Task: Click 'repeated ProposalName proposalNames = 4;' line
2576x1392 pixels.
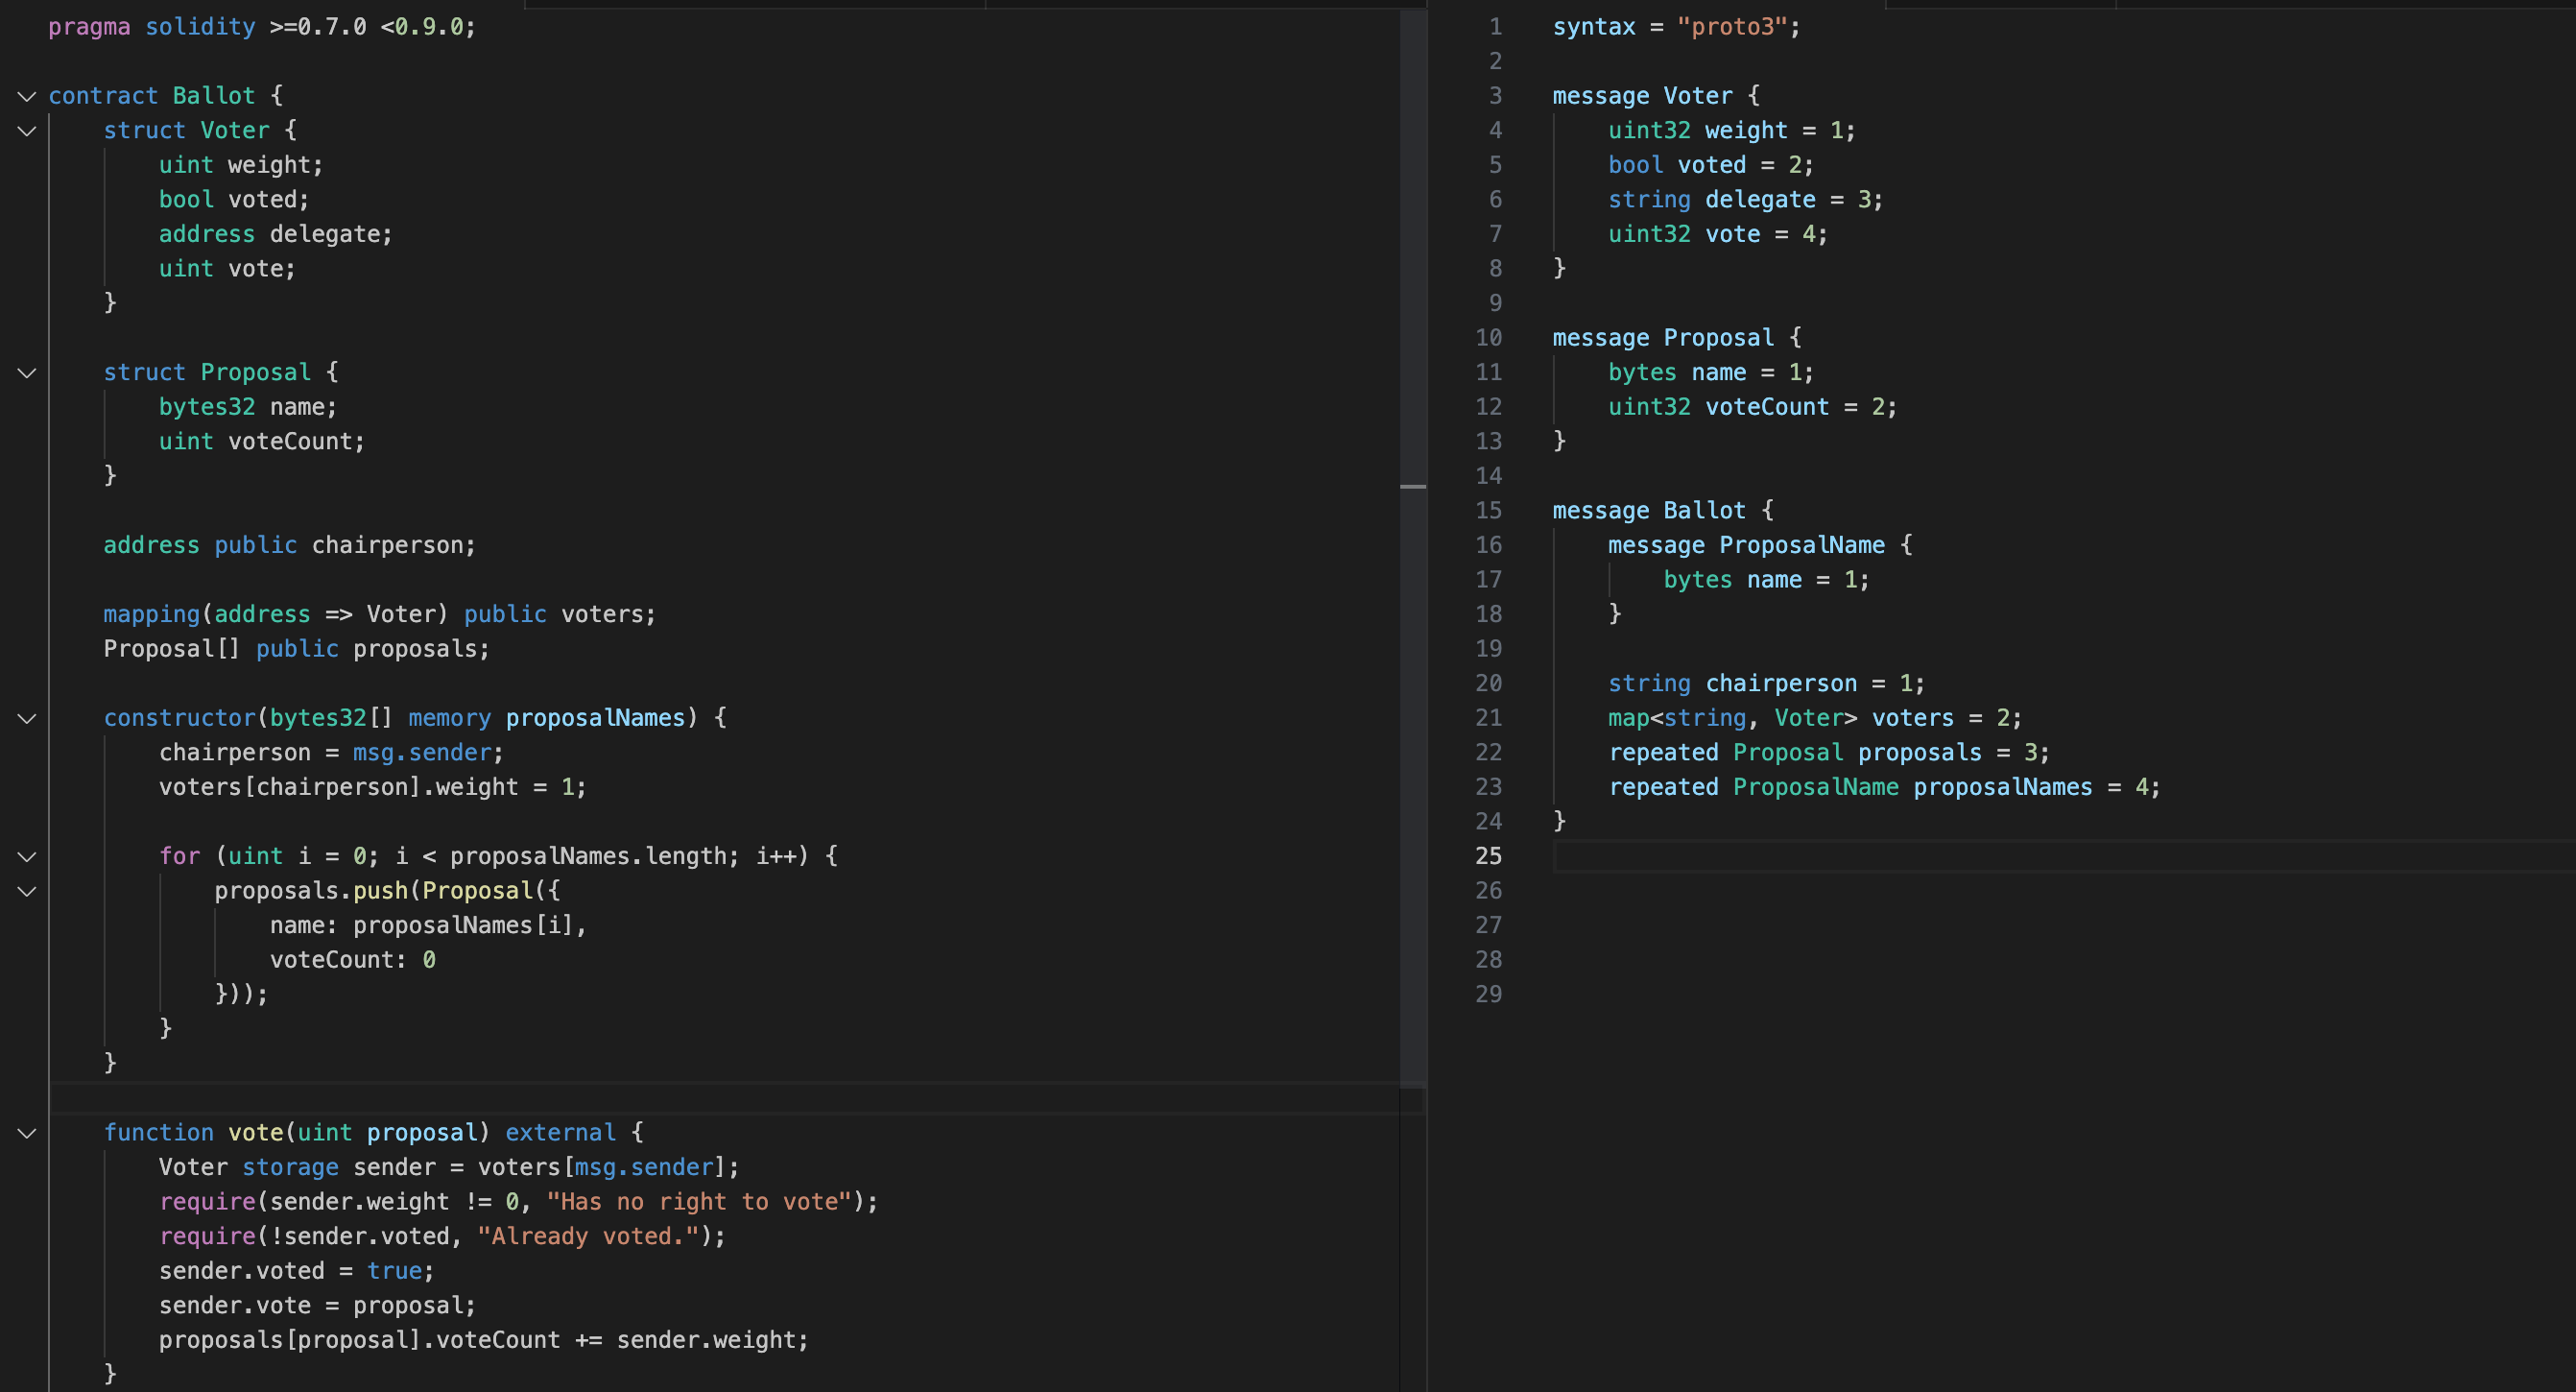Action: (1885, 787)
